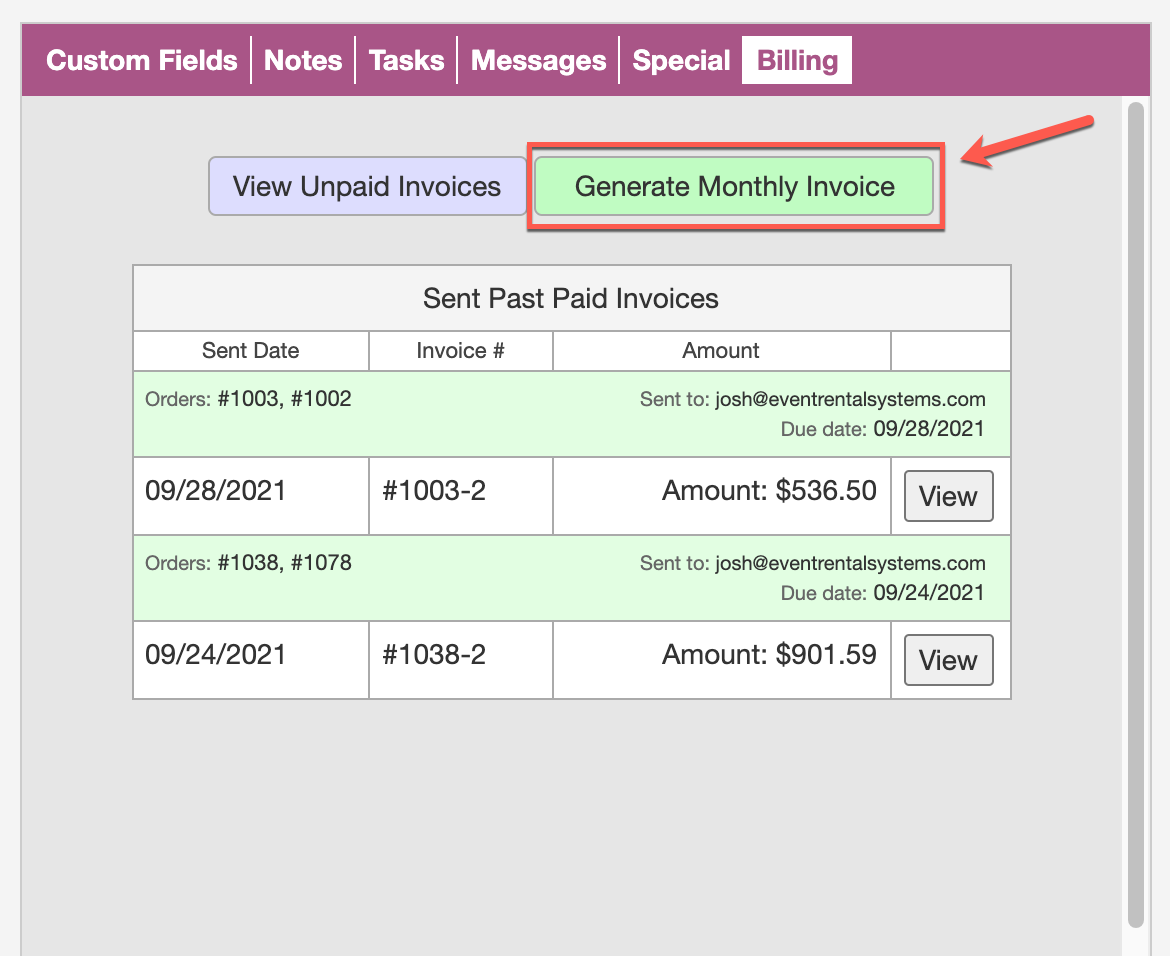Click the Invoice # column header
1170x956 pixels.
click(x=460, y=351)
